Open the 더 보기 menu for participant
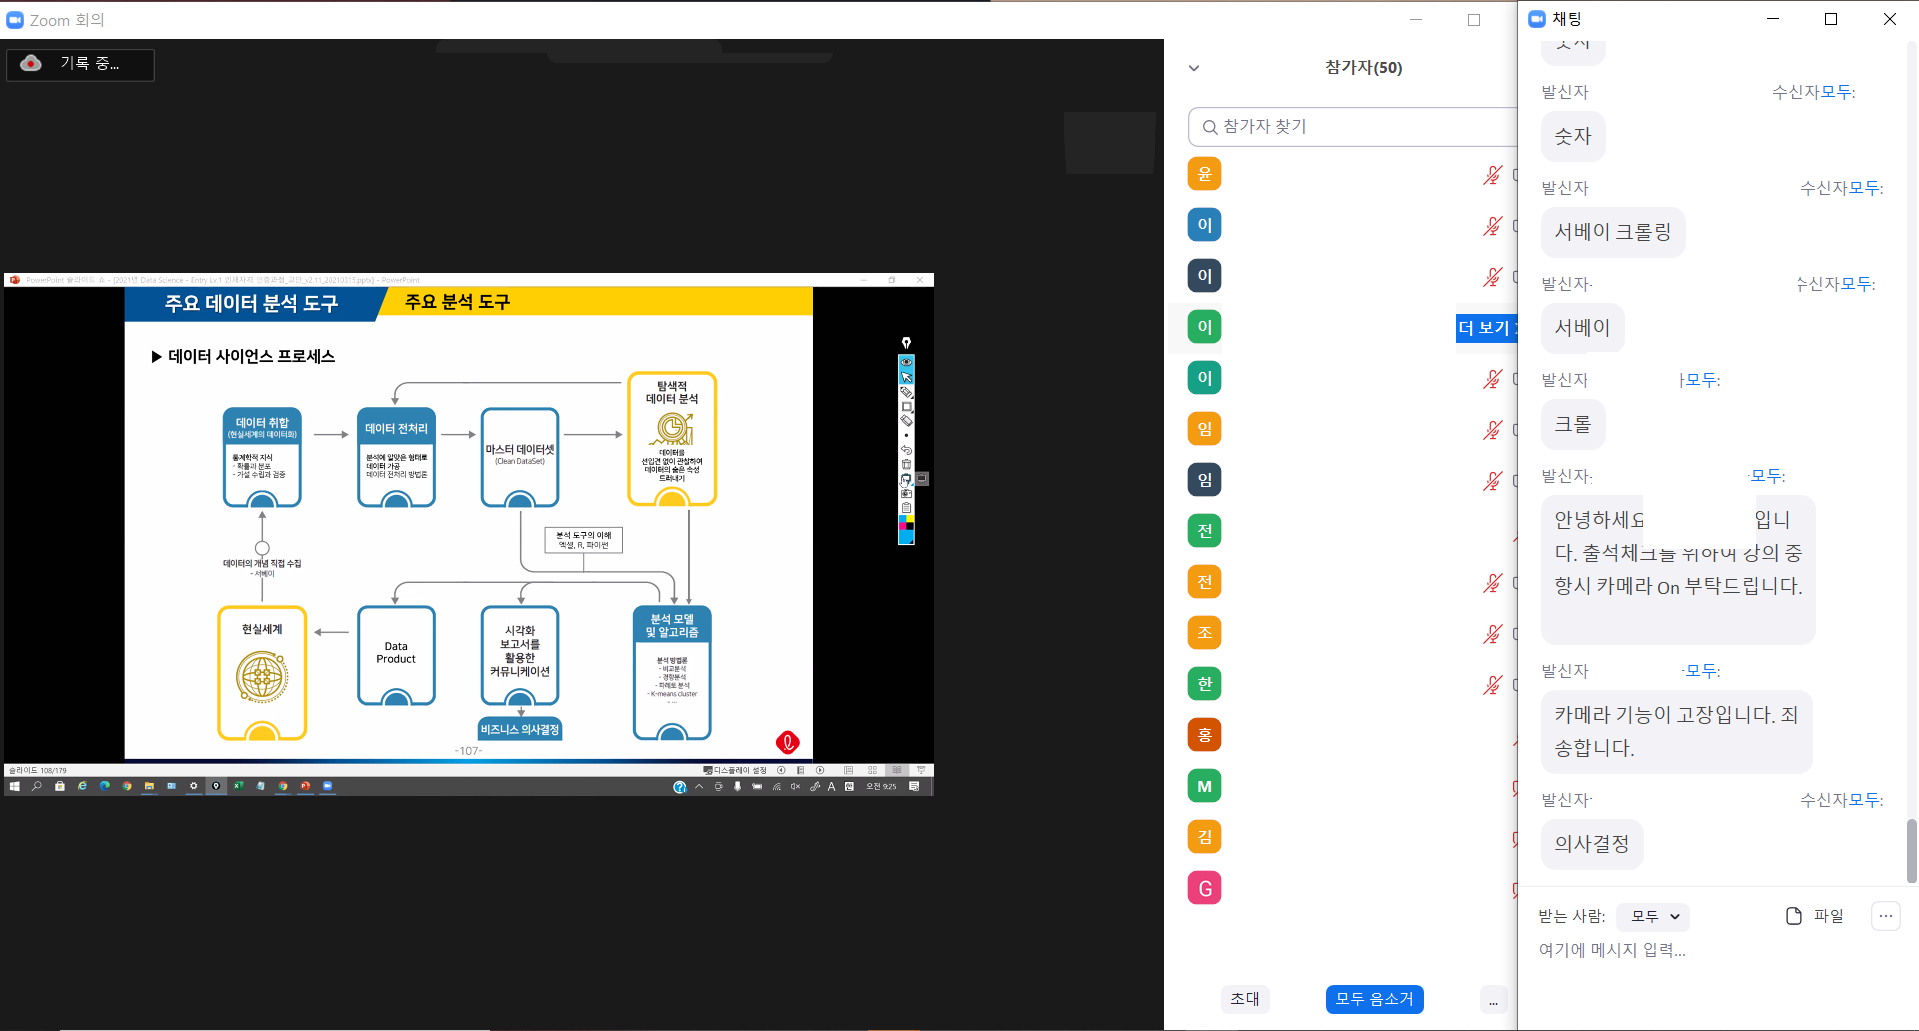 1486,328
